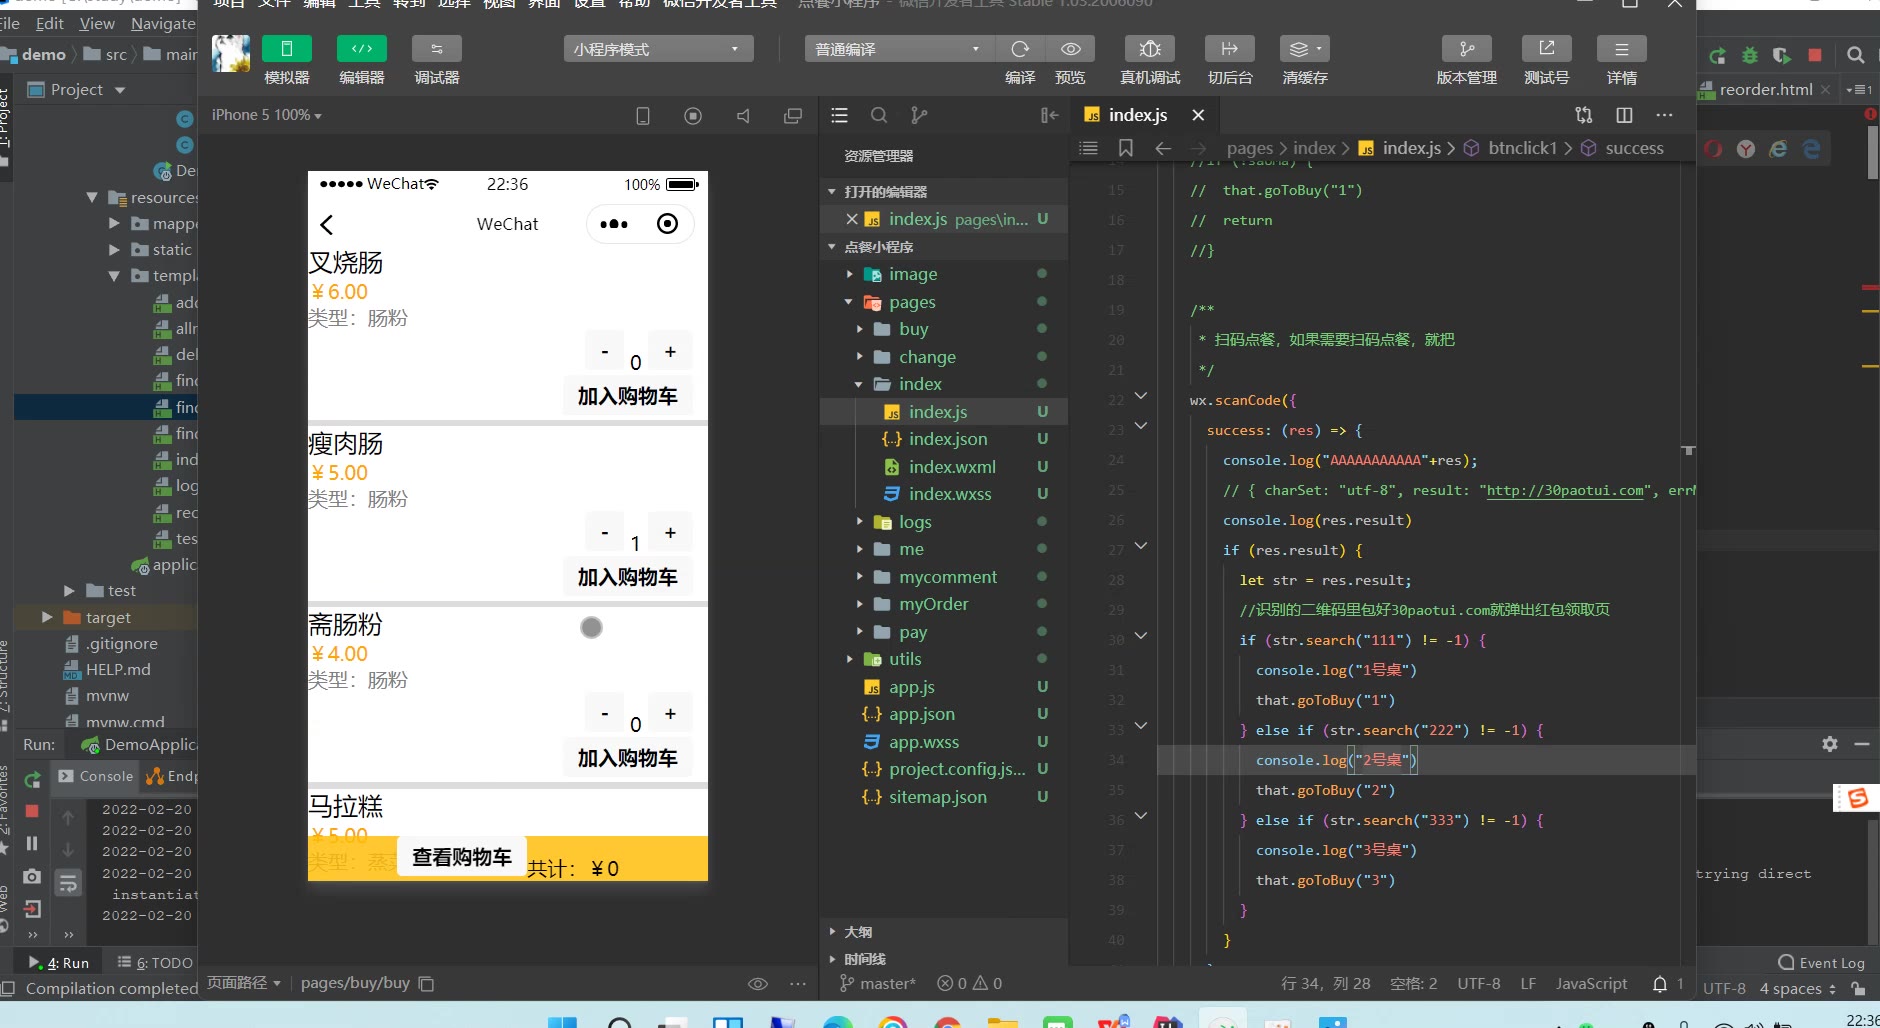Increase quantity of 瘦肉肠 with plus

click(670, 533)
